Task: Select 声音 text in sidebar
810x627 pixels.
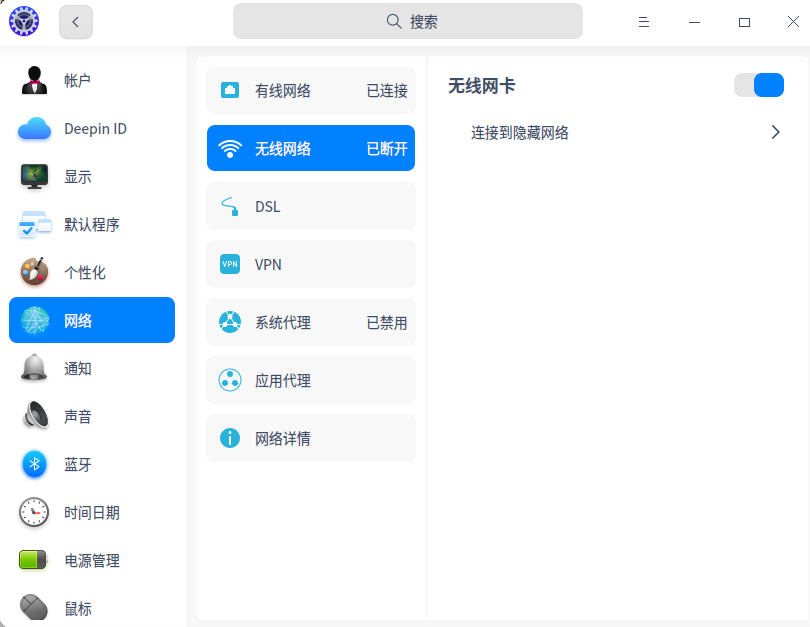Action: (x=77, y=417)
